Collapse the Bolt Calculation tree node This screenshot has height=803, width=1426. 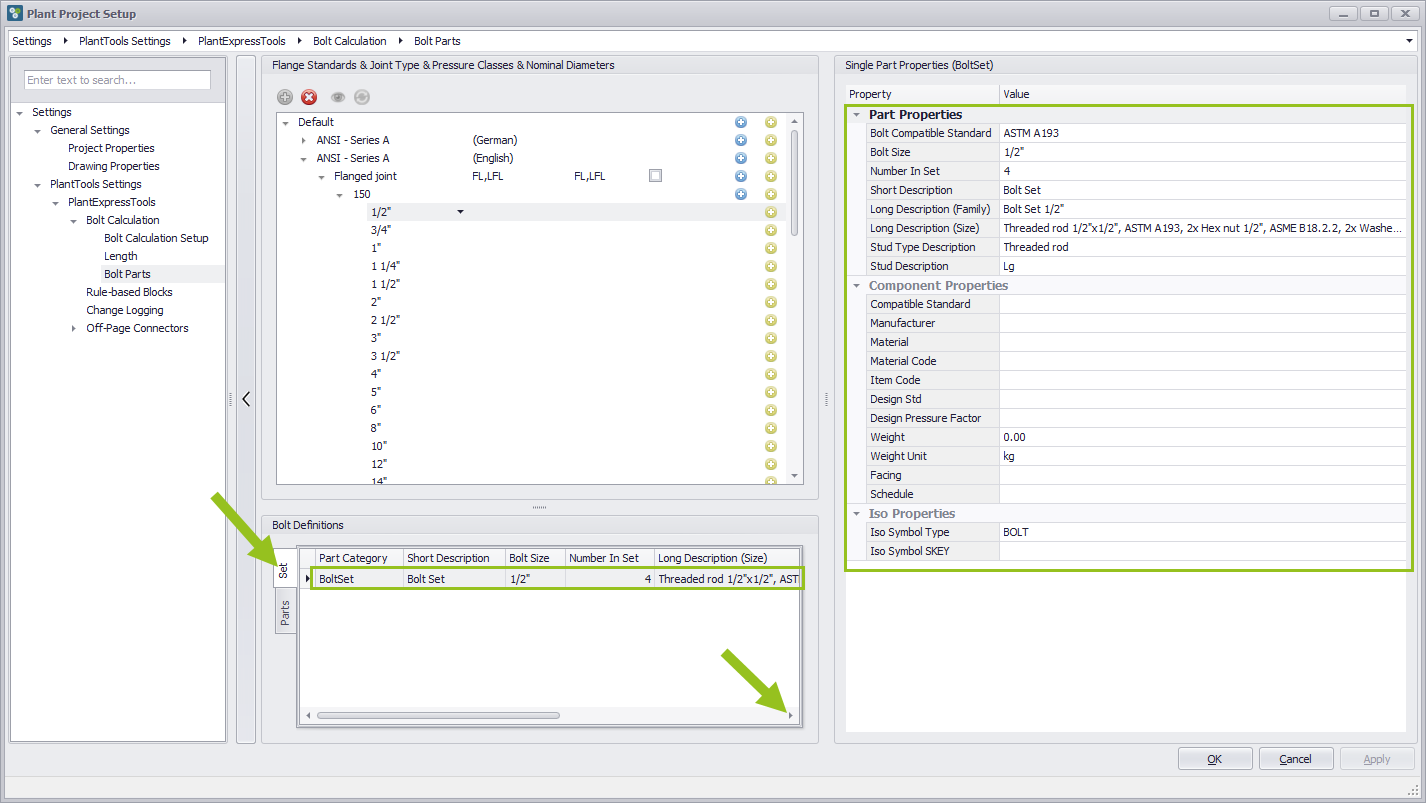pos(74,220)
